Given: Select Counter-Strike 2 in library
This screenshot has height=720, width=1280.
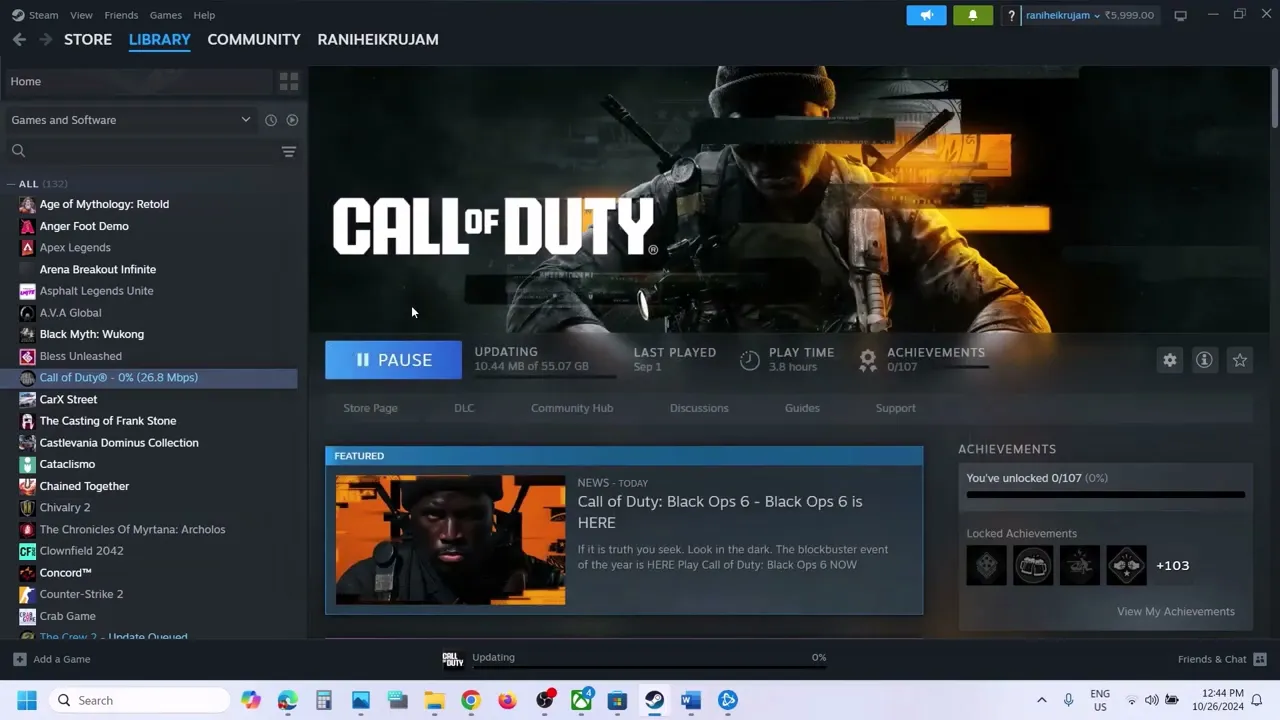Looking at the screenshot, I should point(81,594).
